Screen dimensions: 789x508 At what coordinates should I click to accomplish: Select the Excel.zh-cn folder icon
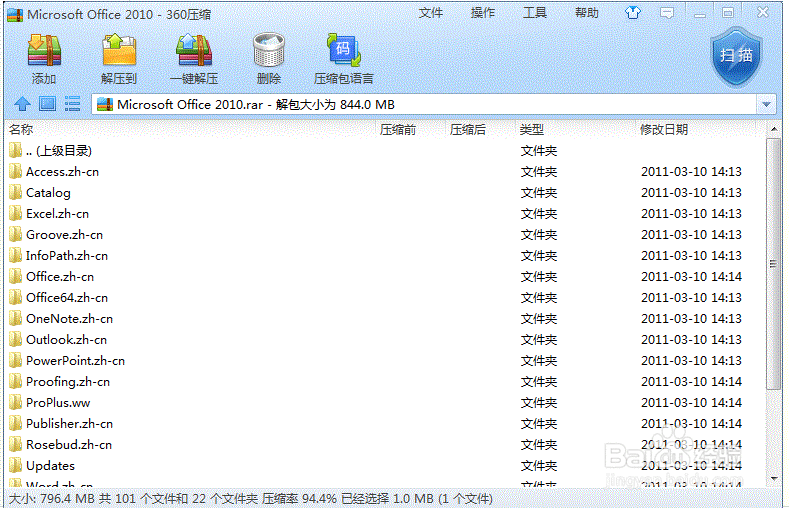click(16, 214)
